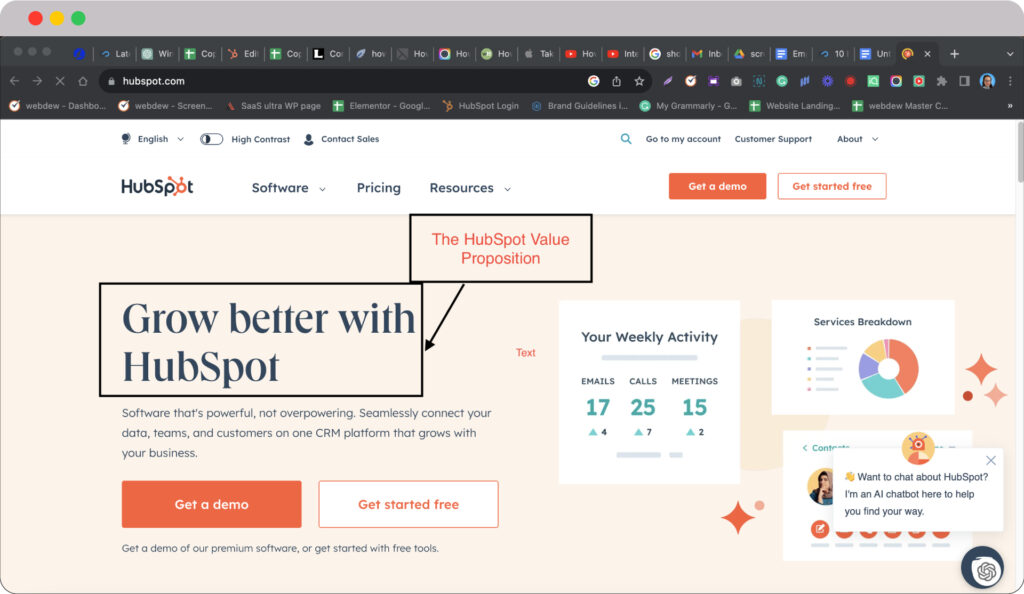Expand the About menu in top bar
The width and height of the screenshot is (1024, 594).
click(x=857, y=139)
